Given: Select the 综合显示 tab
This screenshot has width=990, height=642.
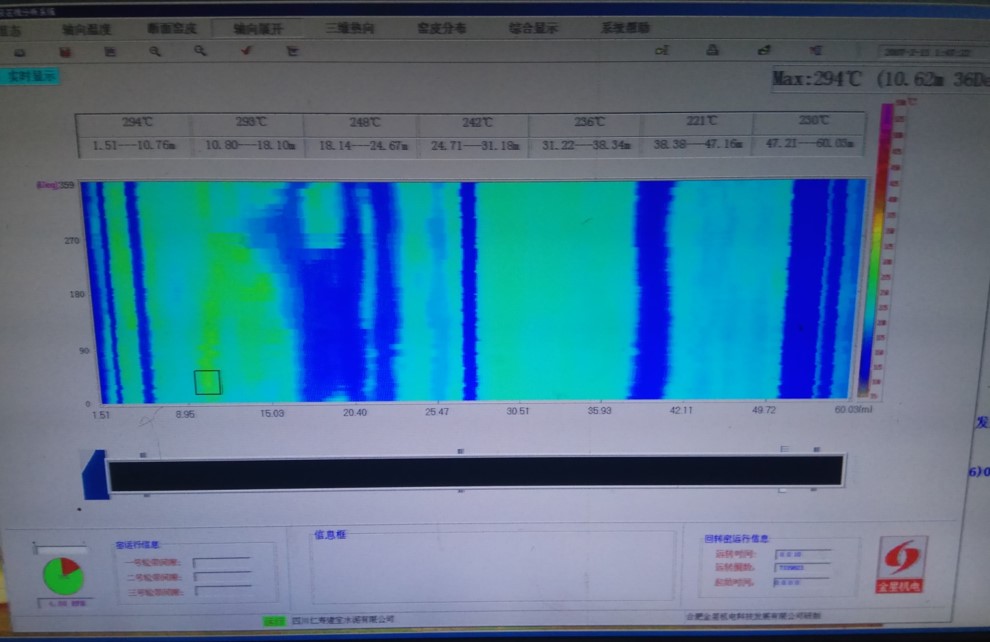Looking at the screenshot, I should (534, 29).
